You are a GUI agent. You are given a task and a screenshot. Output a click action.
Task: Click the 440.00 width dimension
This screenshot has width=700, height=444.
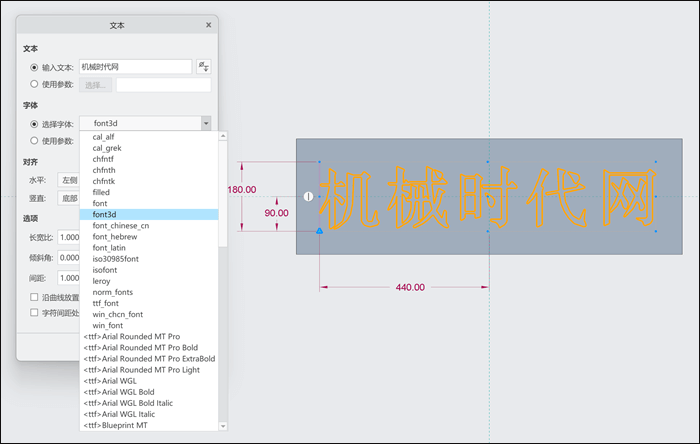point(410,287)
